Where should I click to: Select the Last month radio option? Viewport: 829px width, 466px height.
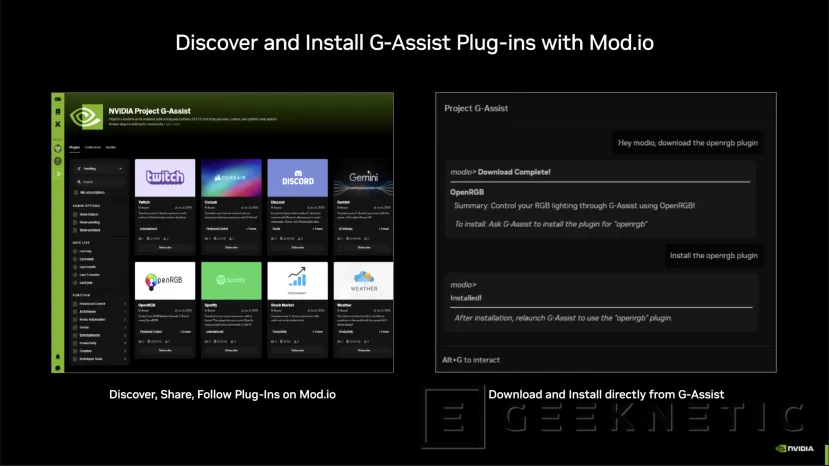pyautogui.click(x=75, y=267)
